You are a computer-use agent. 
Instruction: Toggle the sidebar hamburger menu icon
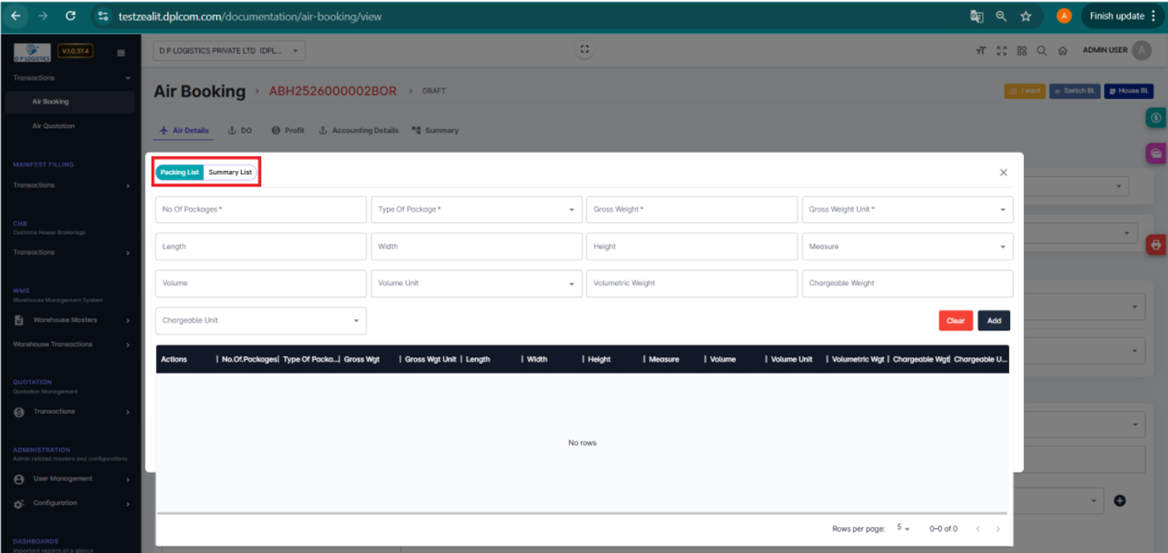click(x=121, y=52)
